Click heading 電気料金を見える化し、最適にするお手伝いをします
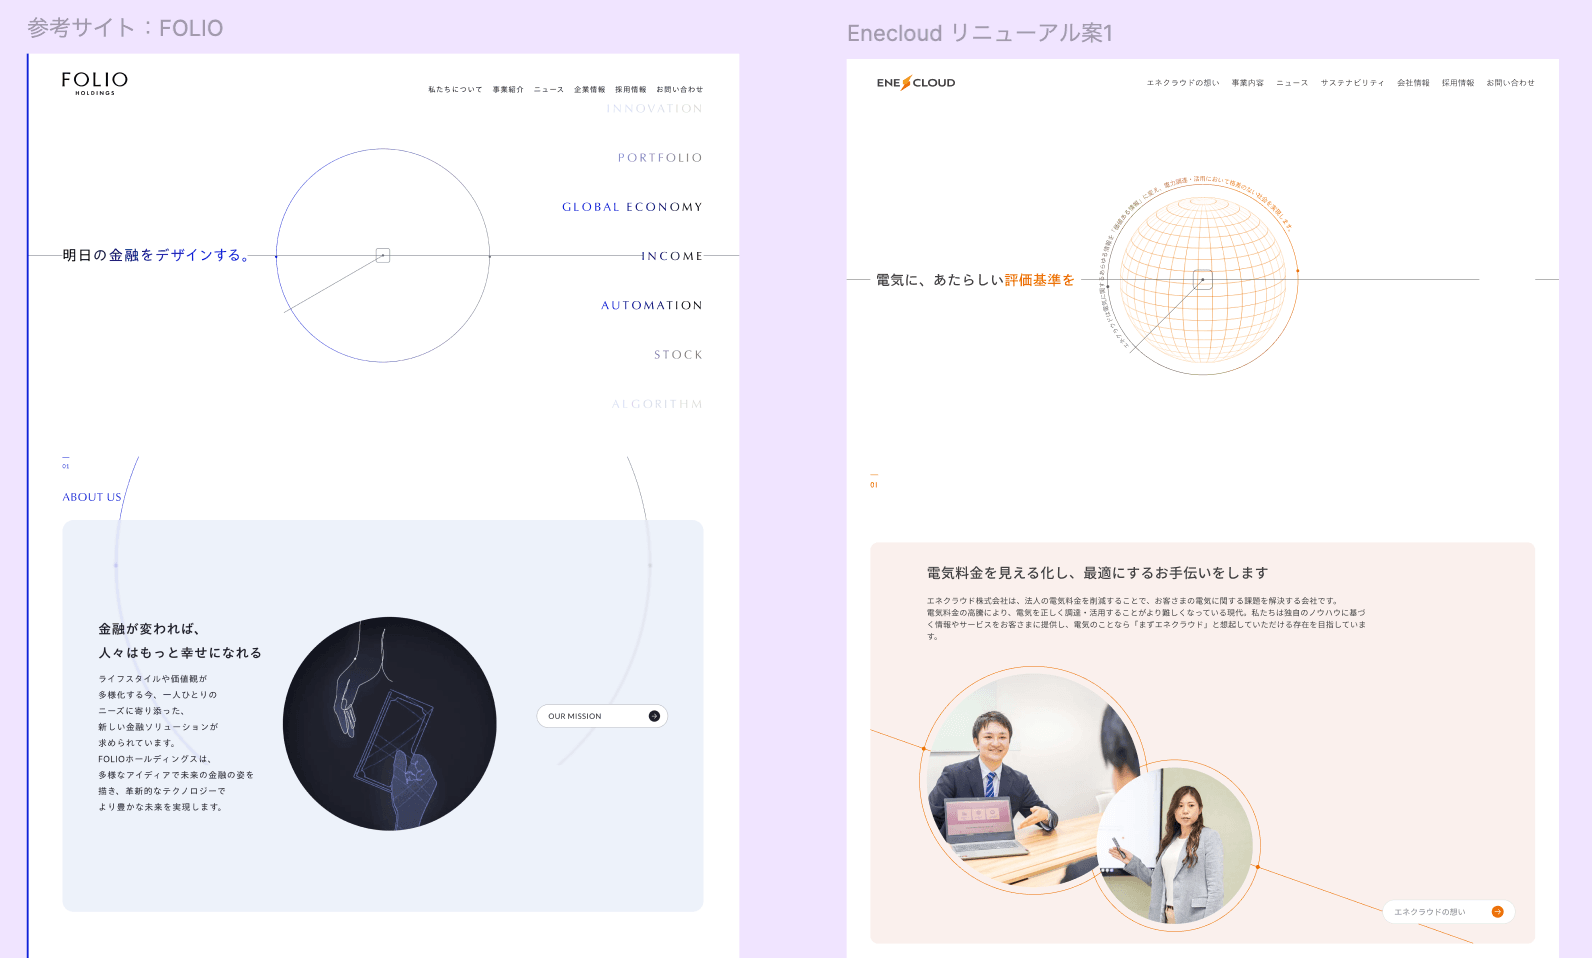Image resolution: width=1592 pixels, height=958 pixels. pos(1097,573)
